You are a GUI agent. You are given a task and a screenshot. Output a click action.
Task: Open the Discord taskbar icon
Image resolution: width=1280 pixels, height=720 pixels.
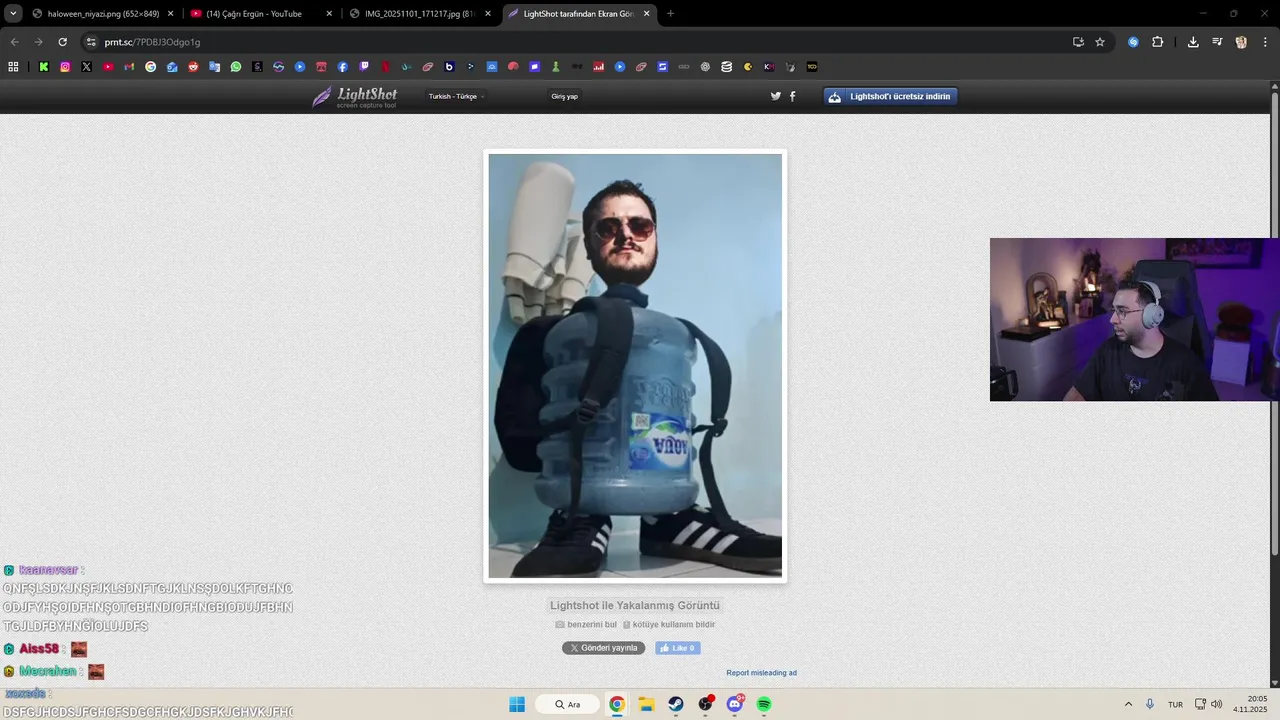(735, 704)
